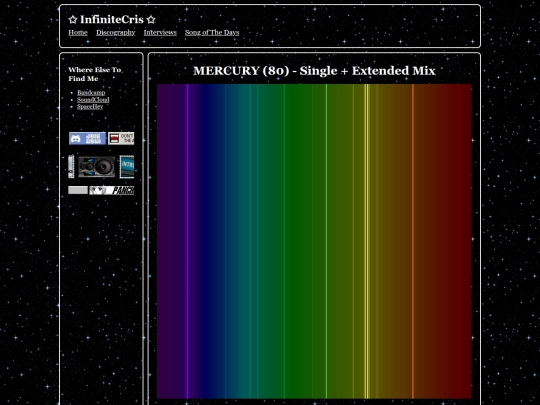540x405 pixels.
Task: Click the gray 'DON'T' badge with red icon
Action: (121, 138)
